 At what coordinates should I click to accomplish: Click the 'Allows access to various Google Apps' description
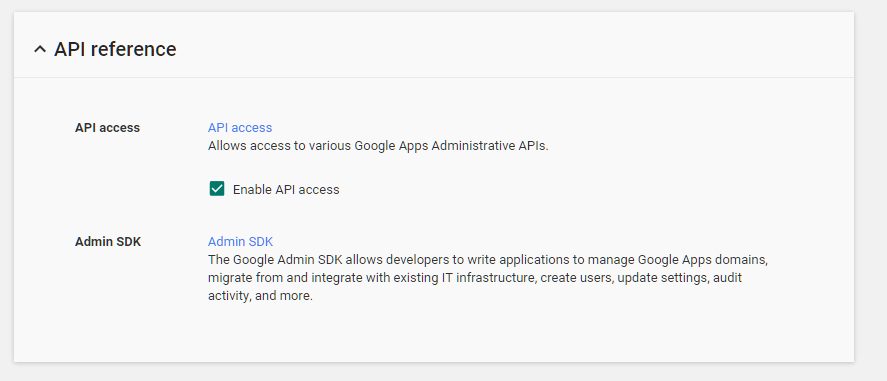[378, 146]
